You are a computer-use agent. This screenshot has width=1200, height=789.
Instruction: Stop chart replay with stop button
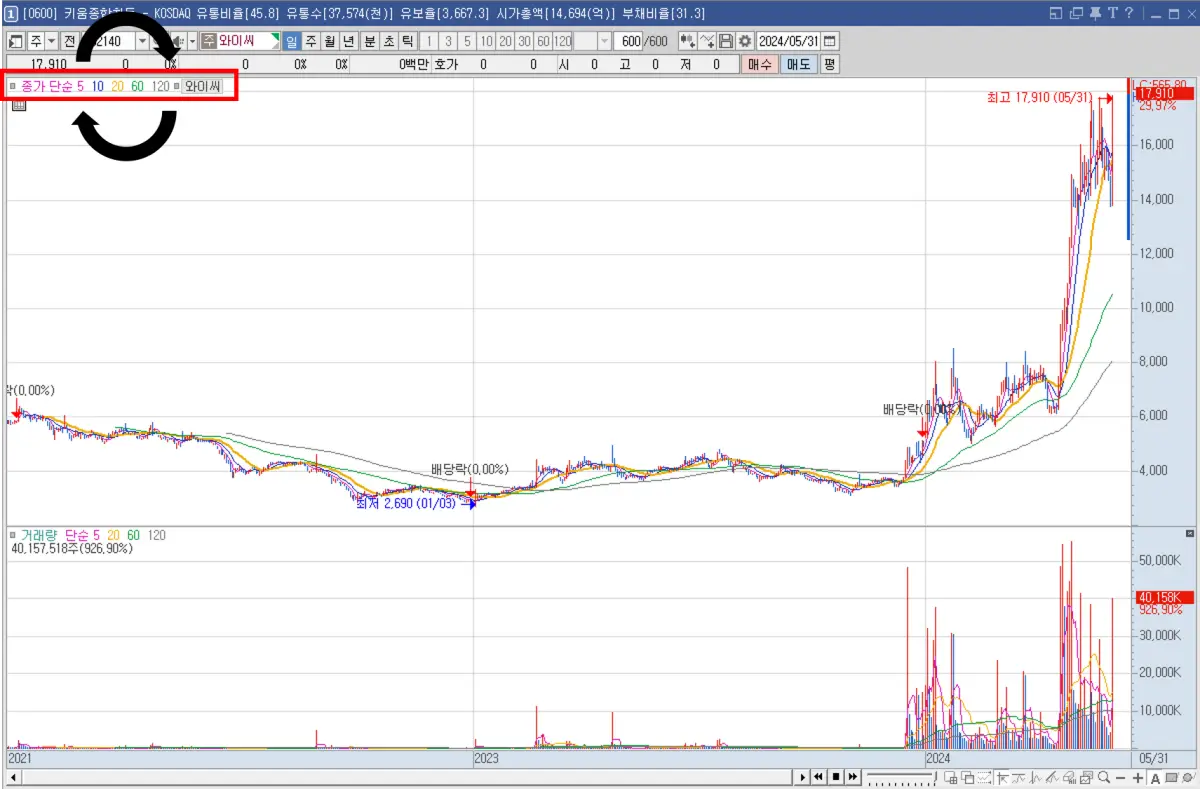[836, 777]
